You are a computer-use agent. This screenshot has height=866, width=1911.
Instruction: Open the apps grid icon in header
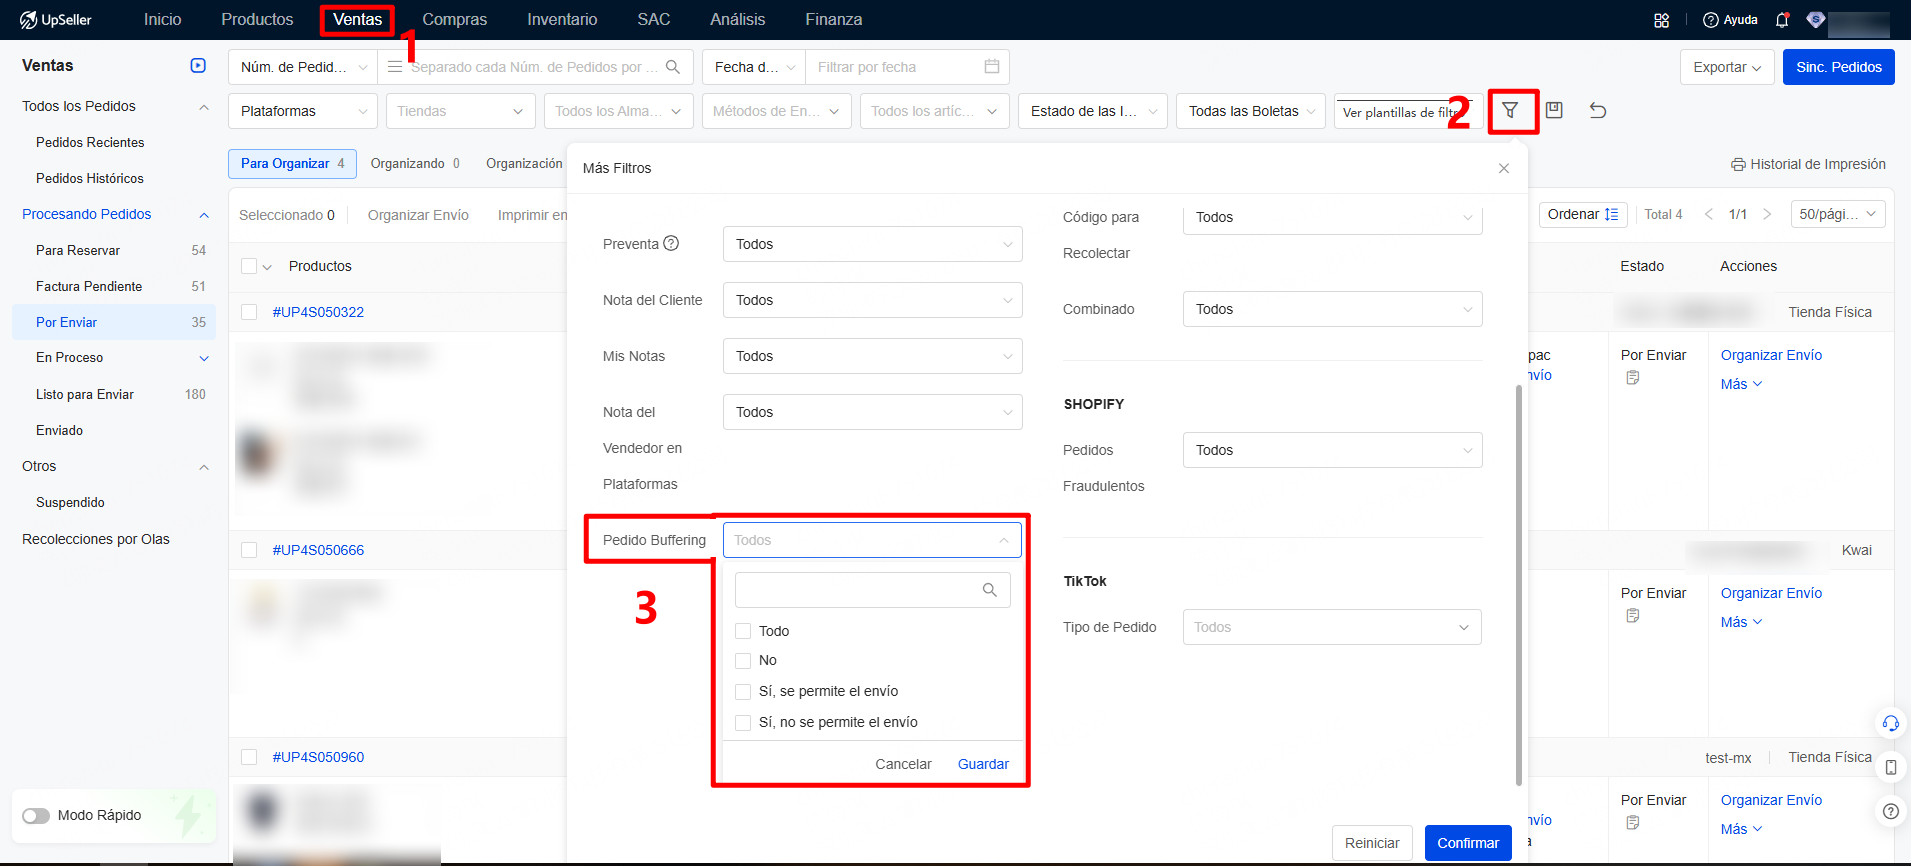1662,20
